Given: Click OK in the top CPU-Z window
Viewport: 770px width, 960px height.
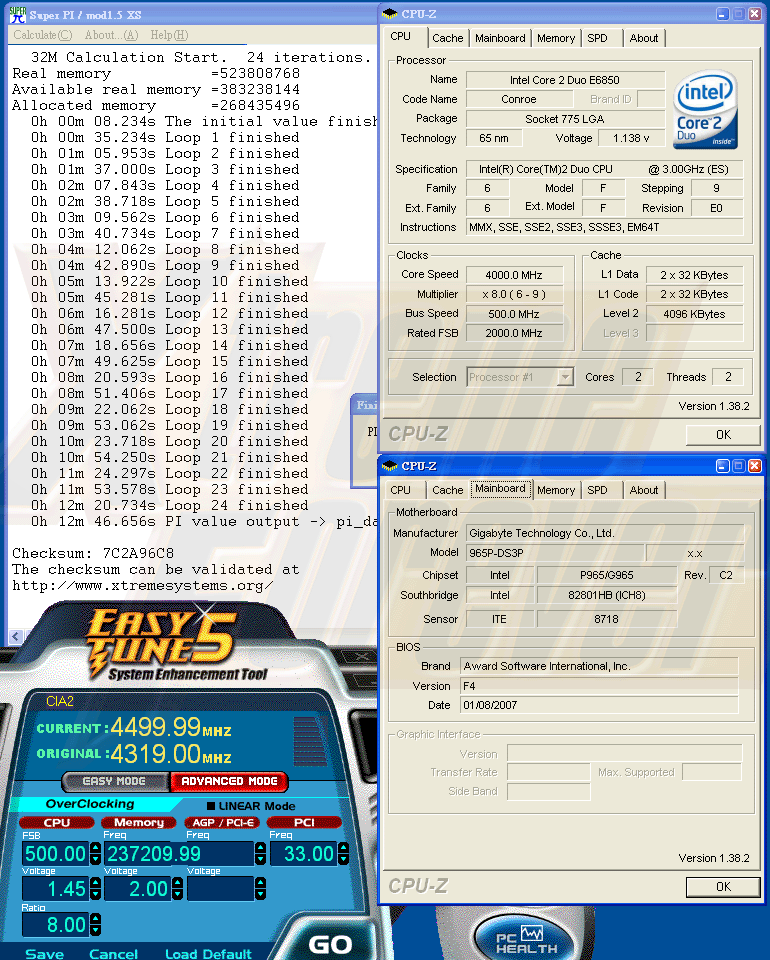Looking at the screenshot, I should coord(723,435).
